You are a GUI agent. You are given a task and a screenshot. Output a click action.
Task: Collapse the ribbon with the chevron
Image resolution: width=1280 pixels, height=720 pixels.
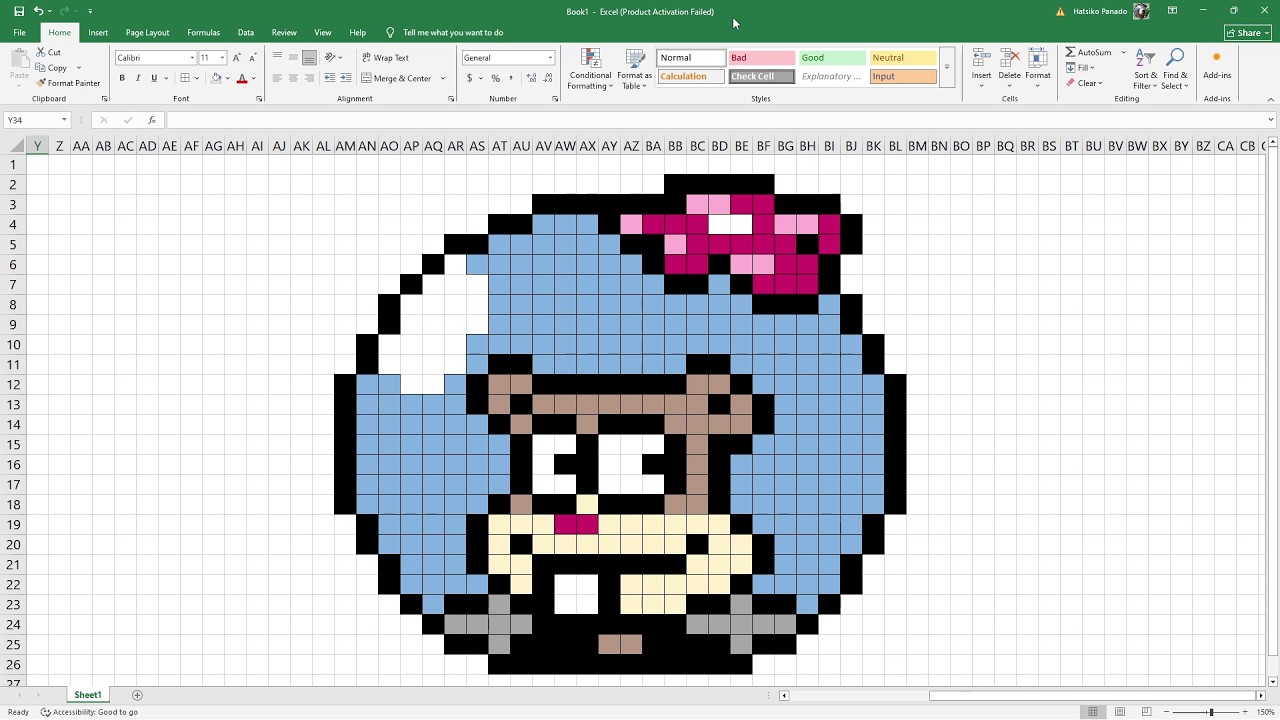click(x=1271, y=99)
